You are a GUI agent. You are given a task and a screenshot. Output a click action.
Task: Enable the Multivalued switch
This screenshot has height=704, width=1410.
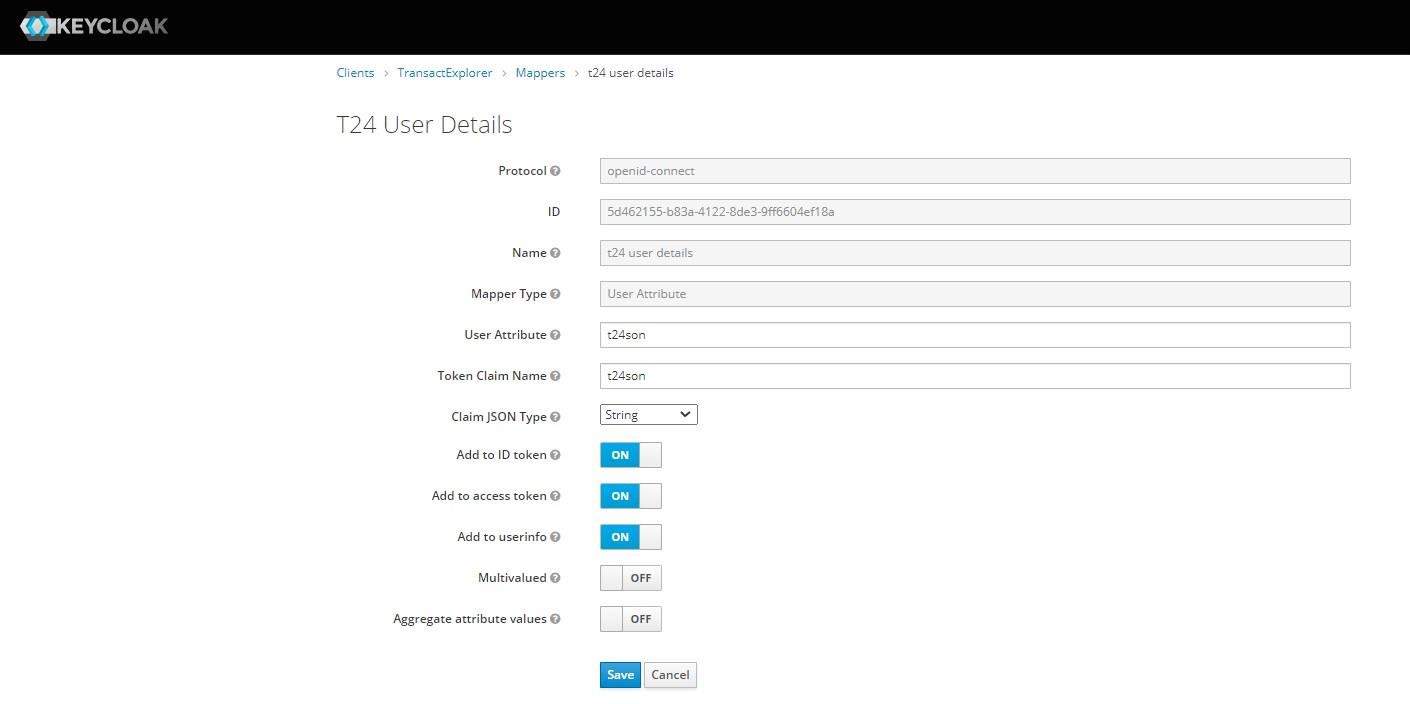[630, 578]
